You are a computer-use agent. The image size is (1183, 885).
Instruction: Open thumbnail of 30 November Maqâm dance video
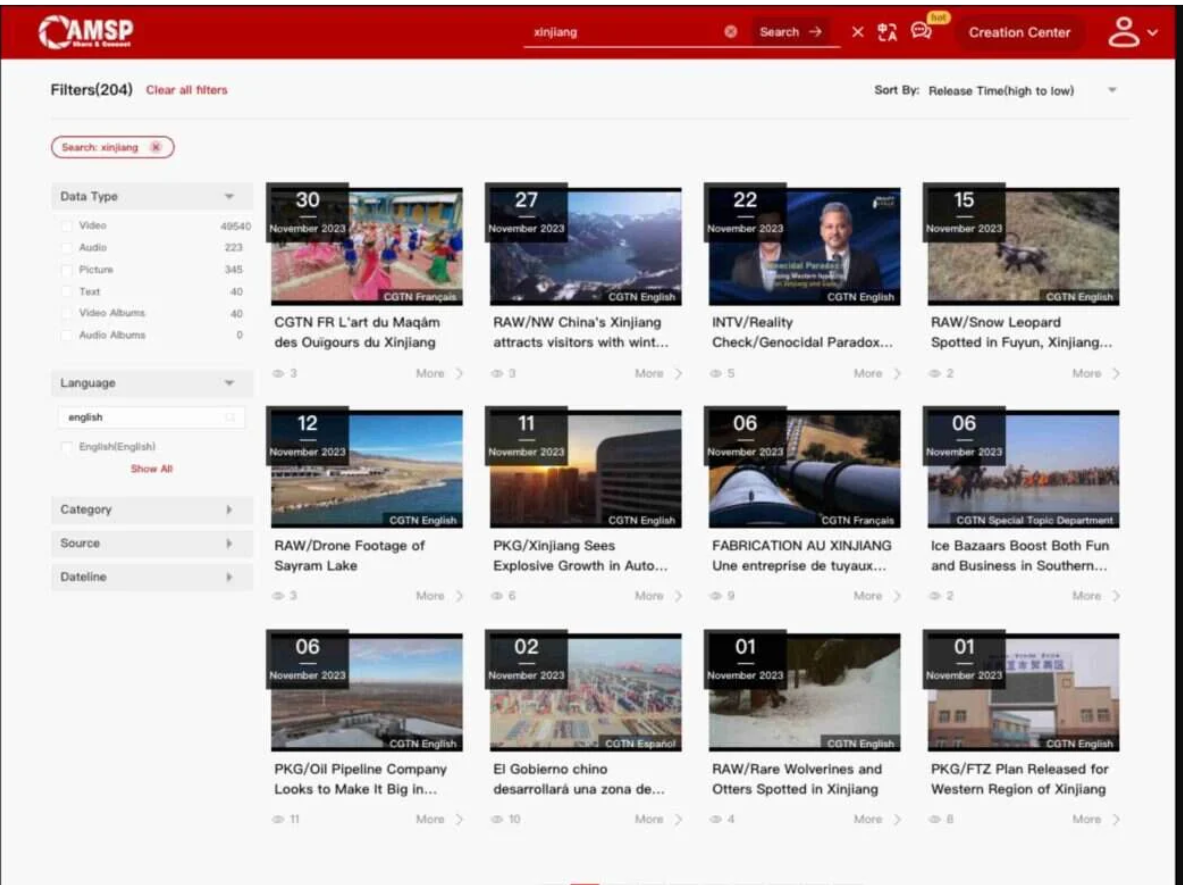367,246
